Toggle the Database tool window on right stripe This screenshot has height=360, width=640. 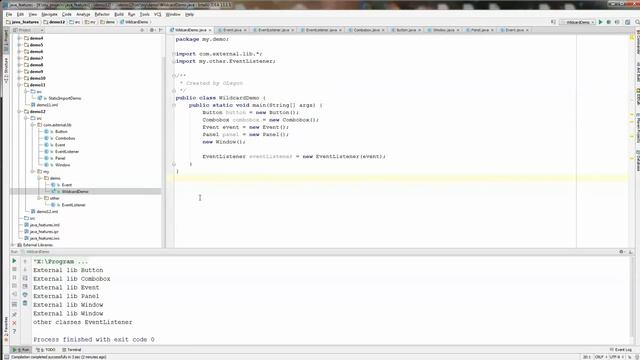pos(637,162)
